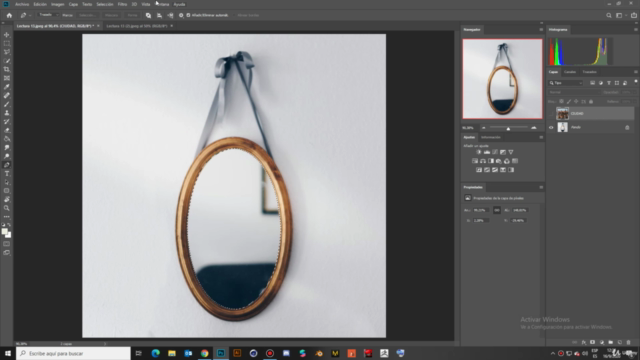Screen dimensions: 640x360
Task: Open the Filtro menu
Action: [x=122, y=4]
